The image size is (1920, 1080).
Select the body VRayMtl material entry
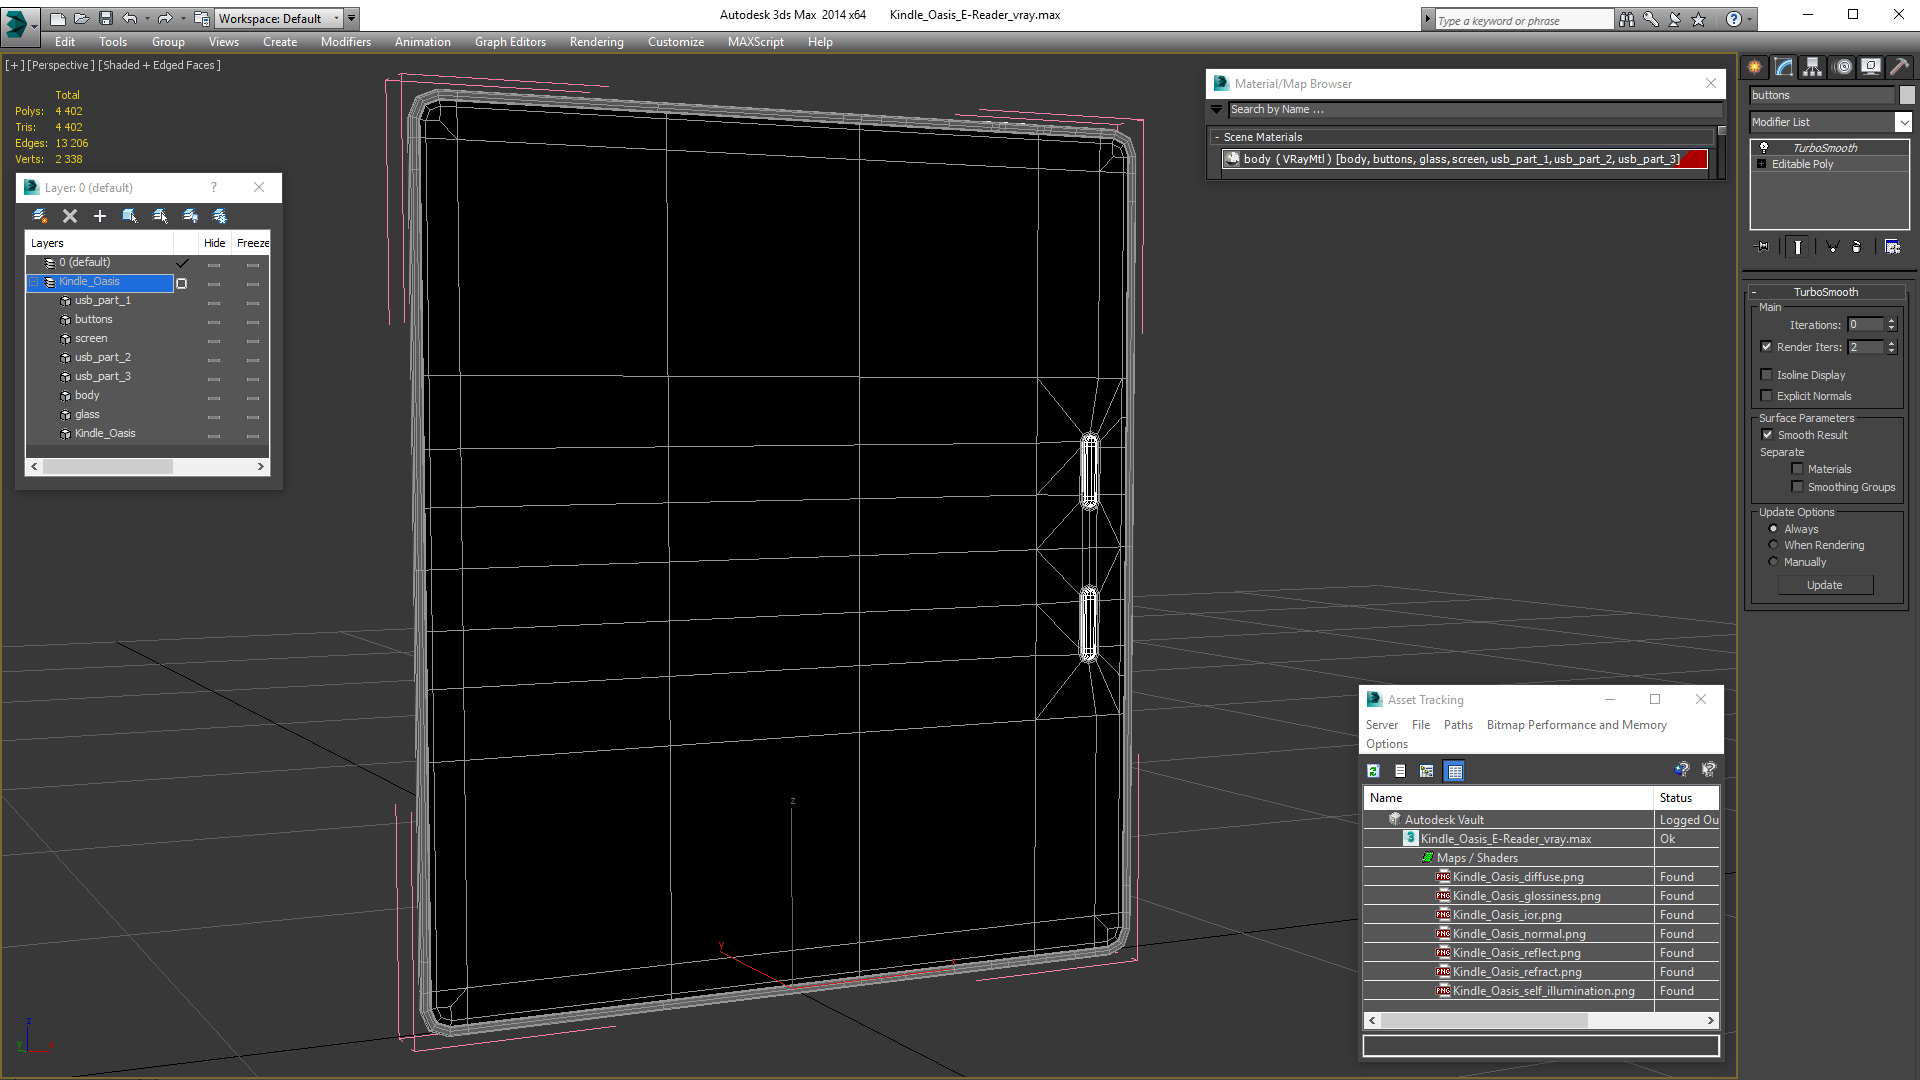click(1463, 159)
